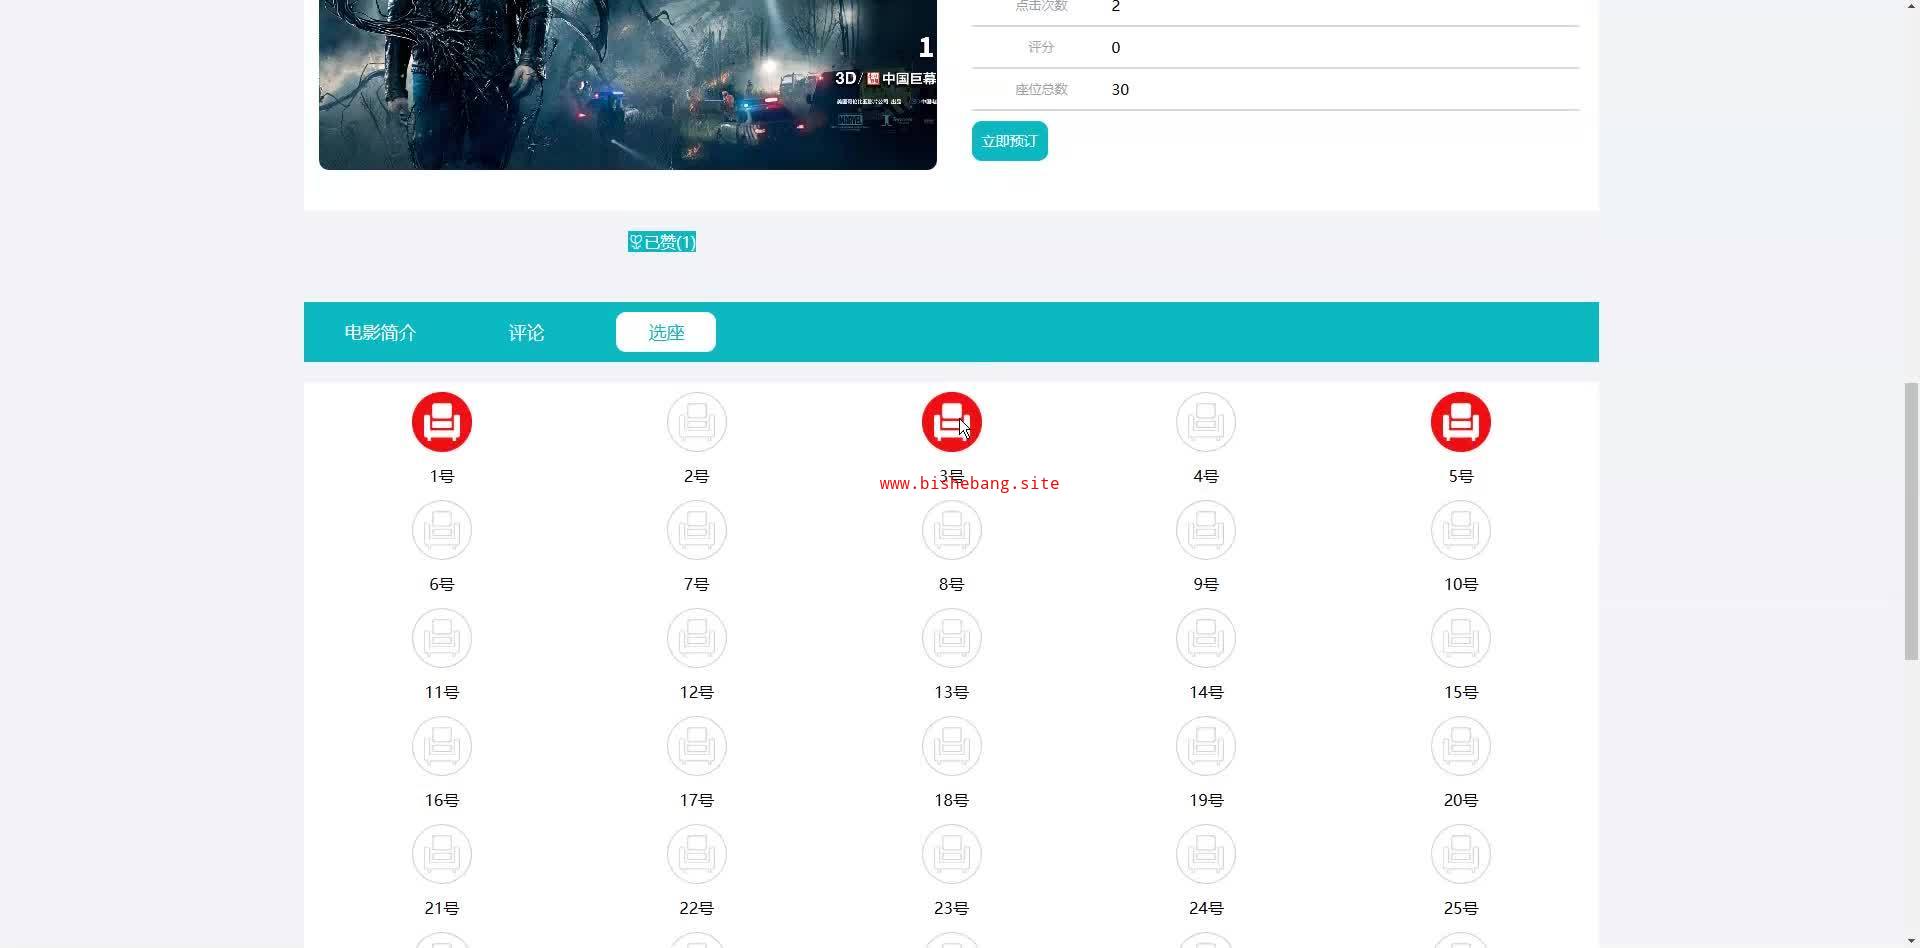Choose seat 19号 icon

1206,746
